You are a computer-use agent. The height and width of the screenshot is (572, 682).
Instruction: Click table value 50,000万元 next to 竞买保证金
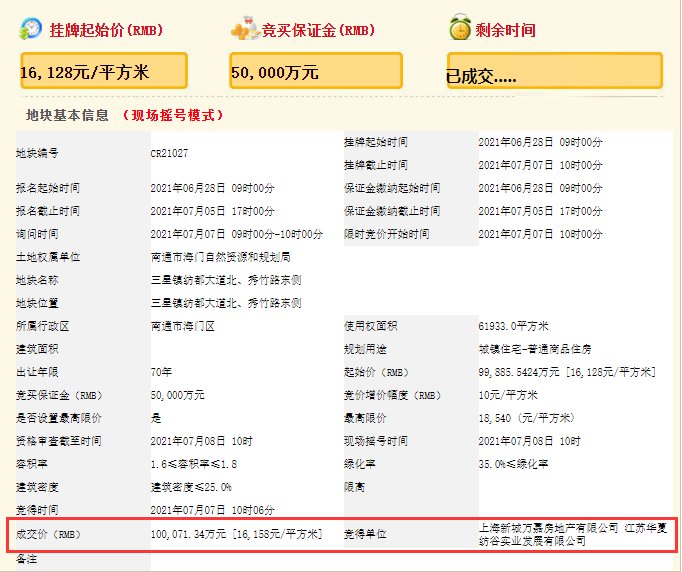(177, 395)
